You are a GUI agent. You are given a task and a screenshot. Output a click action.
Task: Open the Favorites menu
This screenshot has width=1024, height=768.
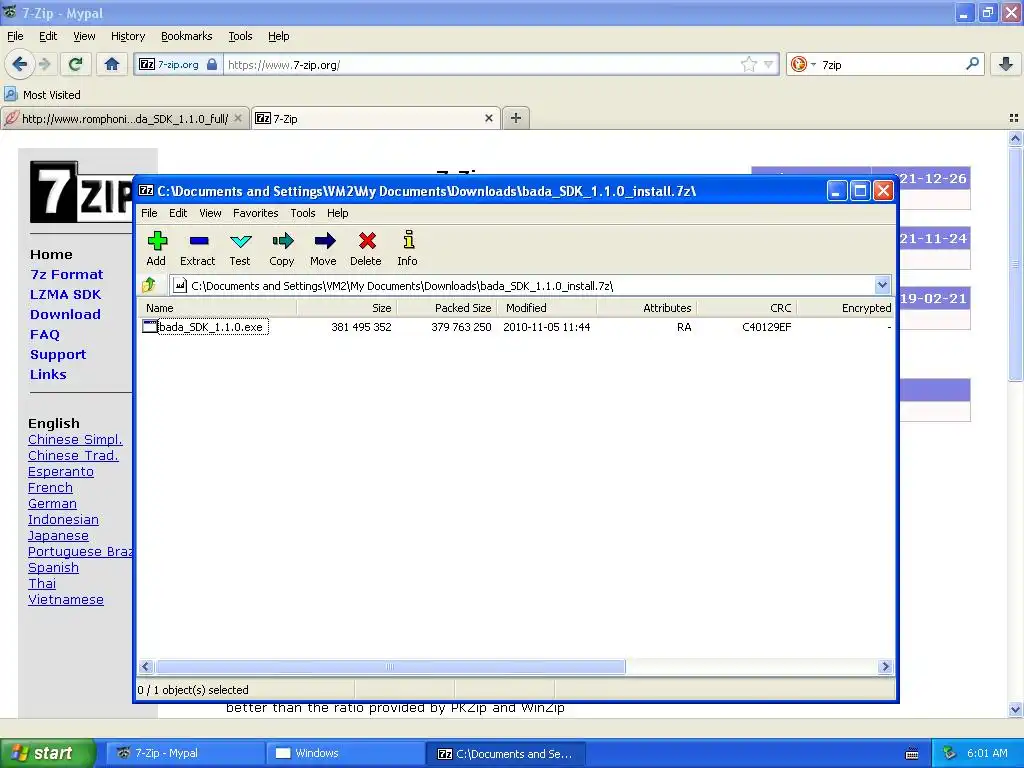point(255,213)
